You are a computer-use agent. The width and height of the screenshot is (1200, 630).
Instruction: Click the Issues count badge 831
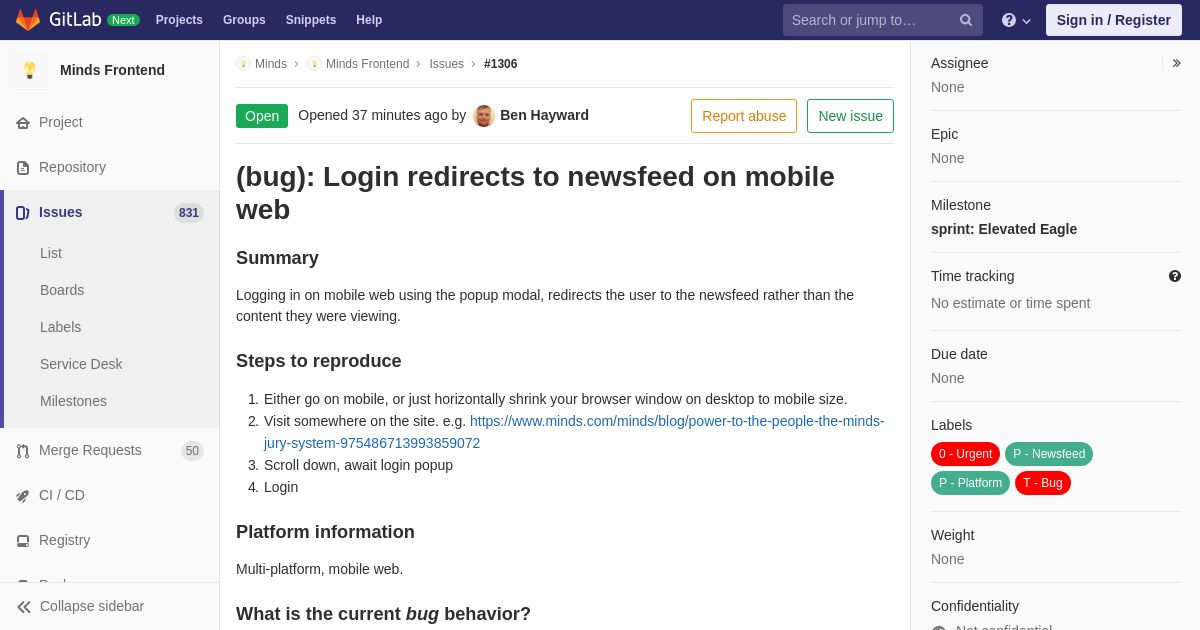[189, 213]
